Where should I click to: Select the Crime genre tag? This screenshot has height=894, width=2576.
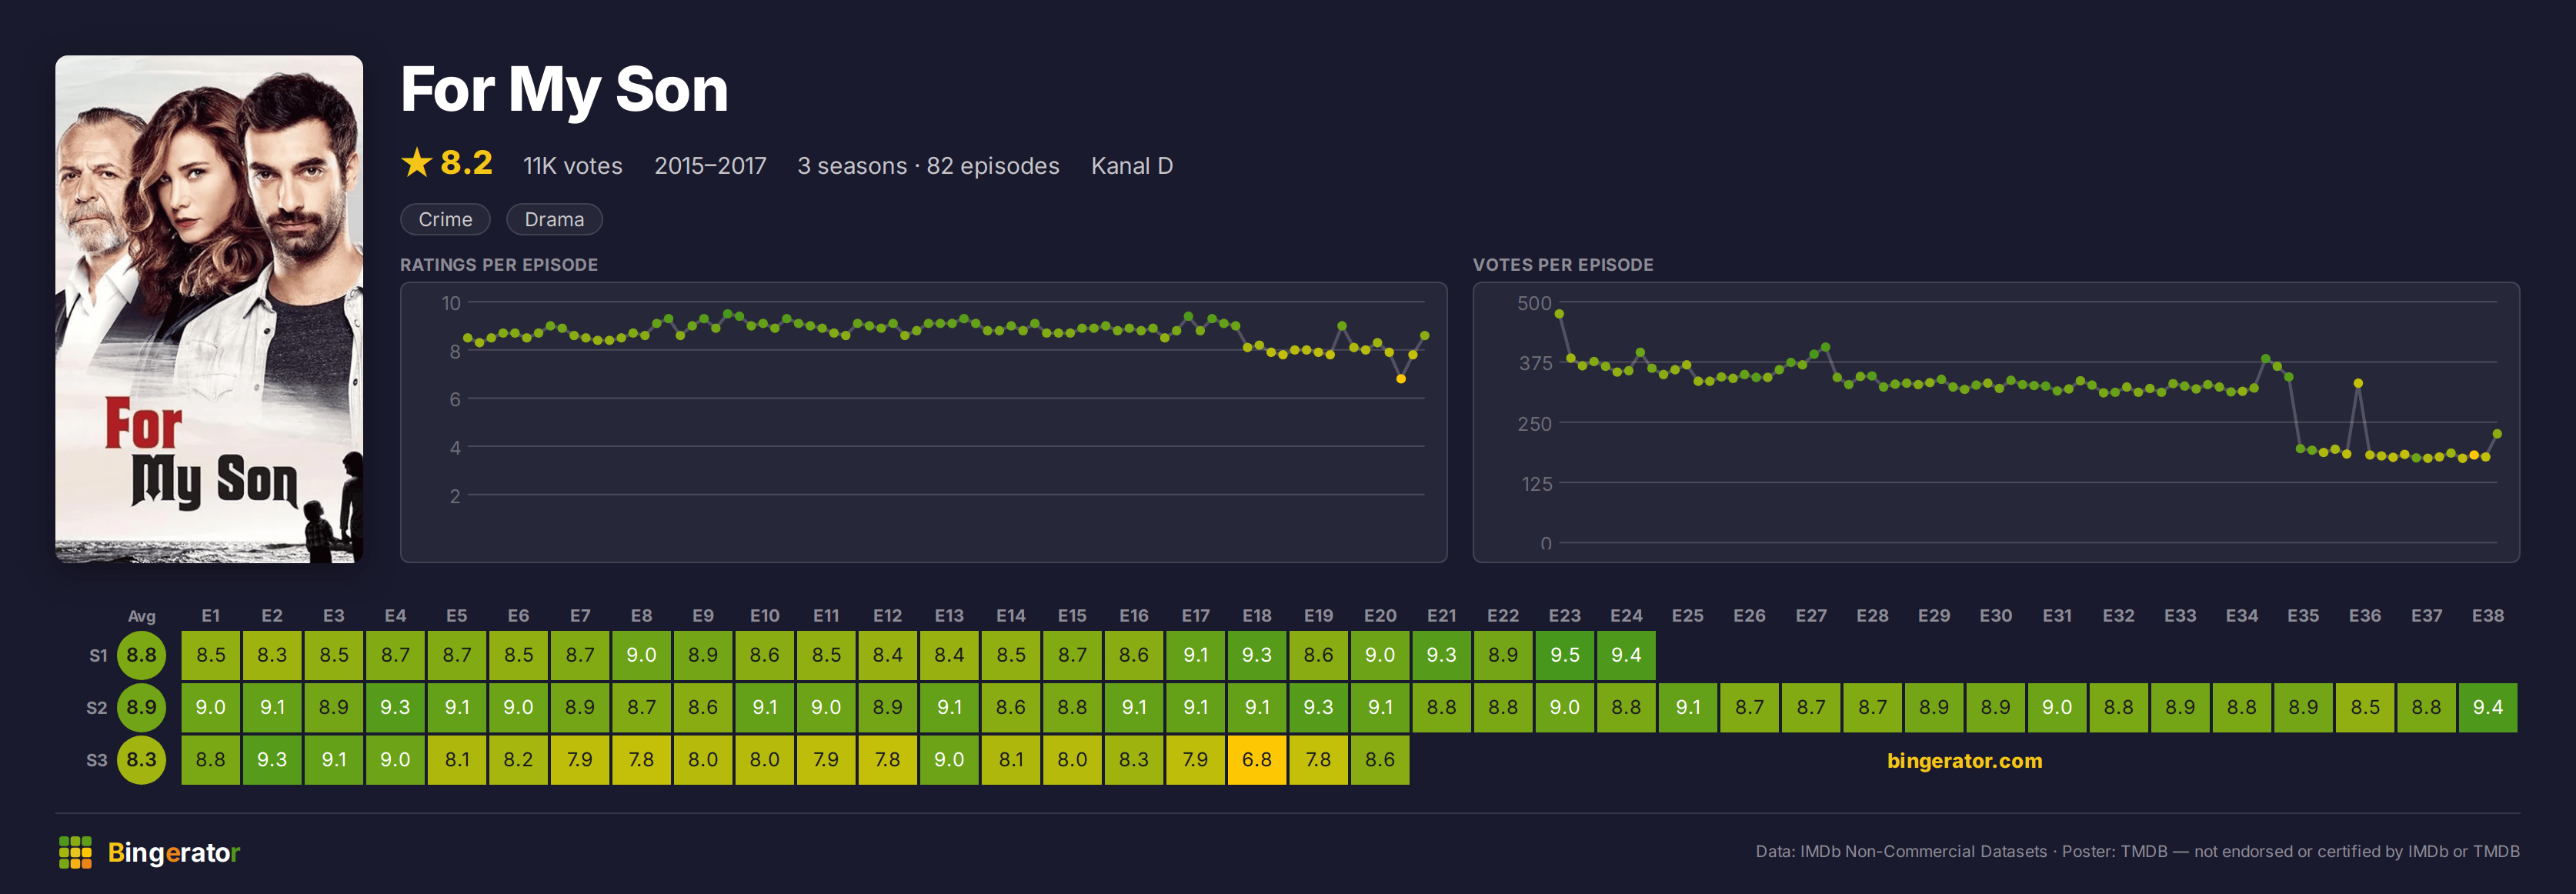point(445,219)
